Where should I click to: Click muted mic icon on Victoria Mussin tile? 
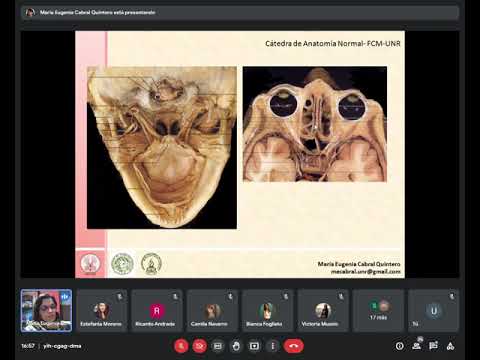pos(341,296)
